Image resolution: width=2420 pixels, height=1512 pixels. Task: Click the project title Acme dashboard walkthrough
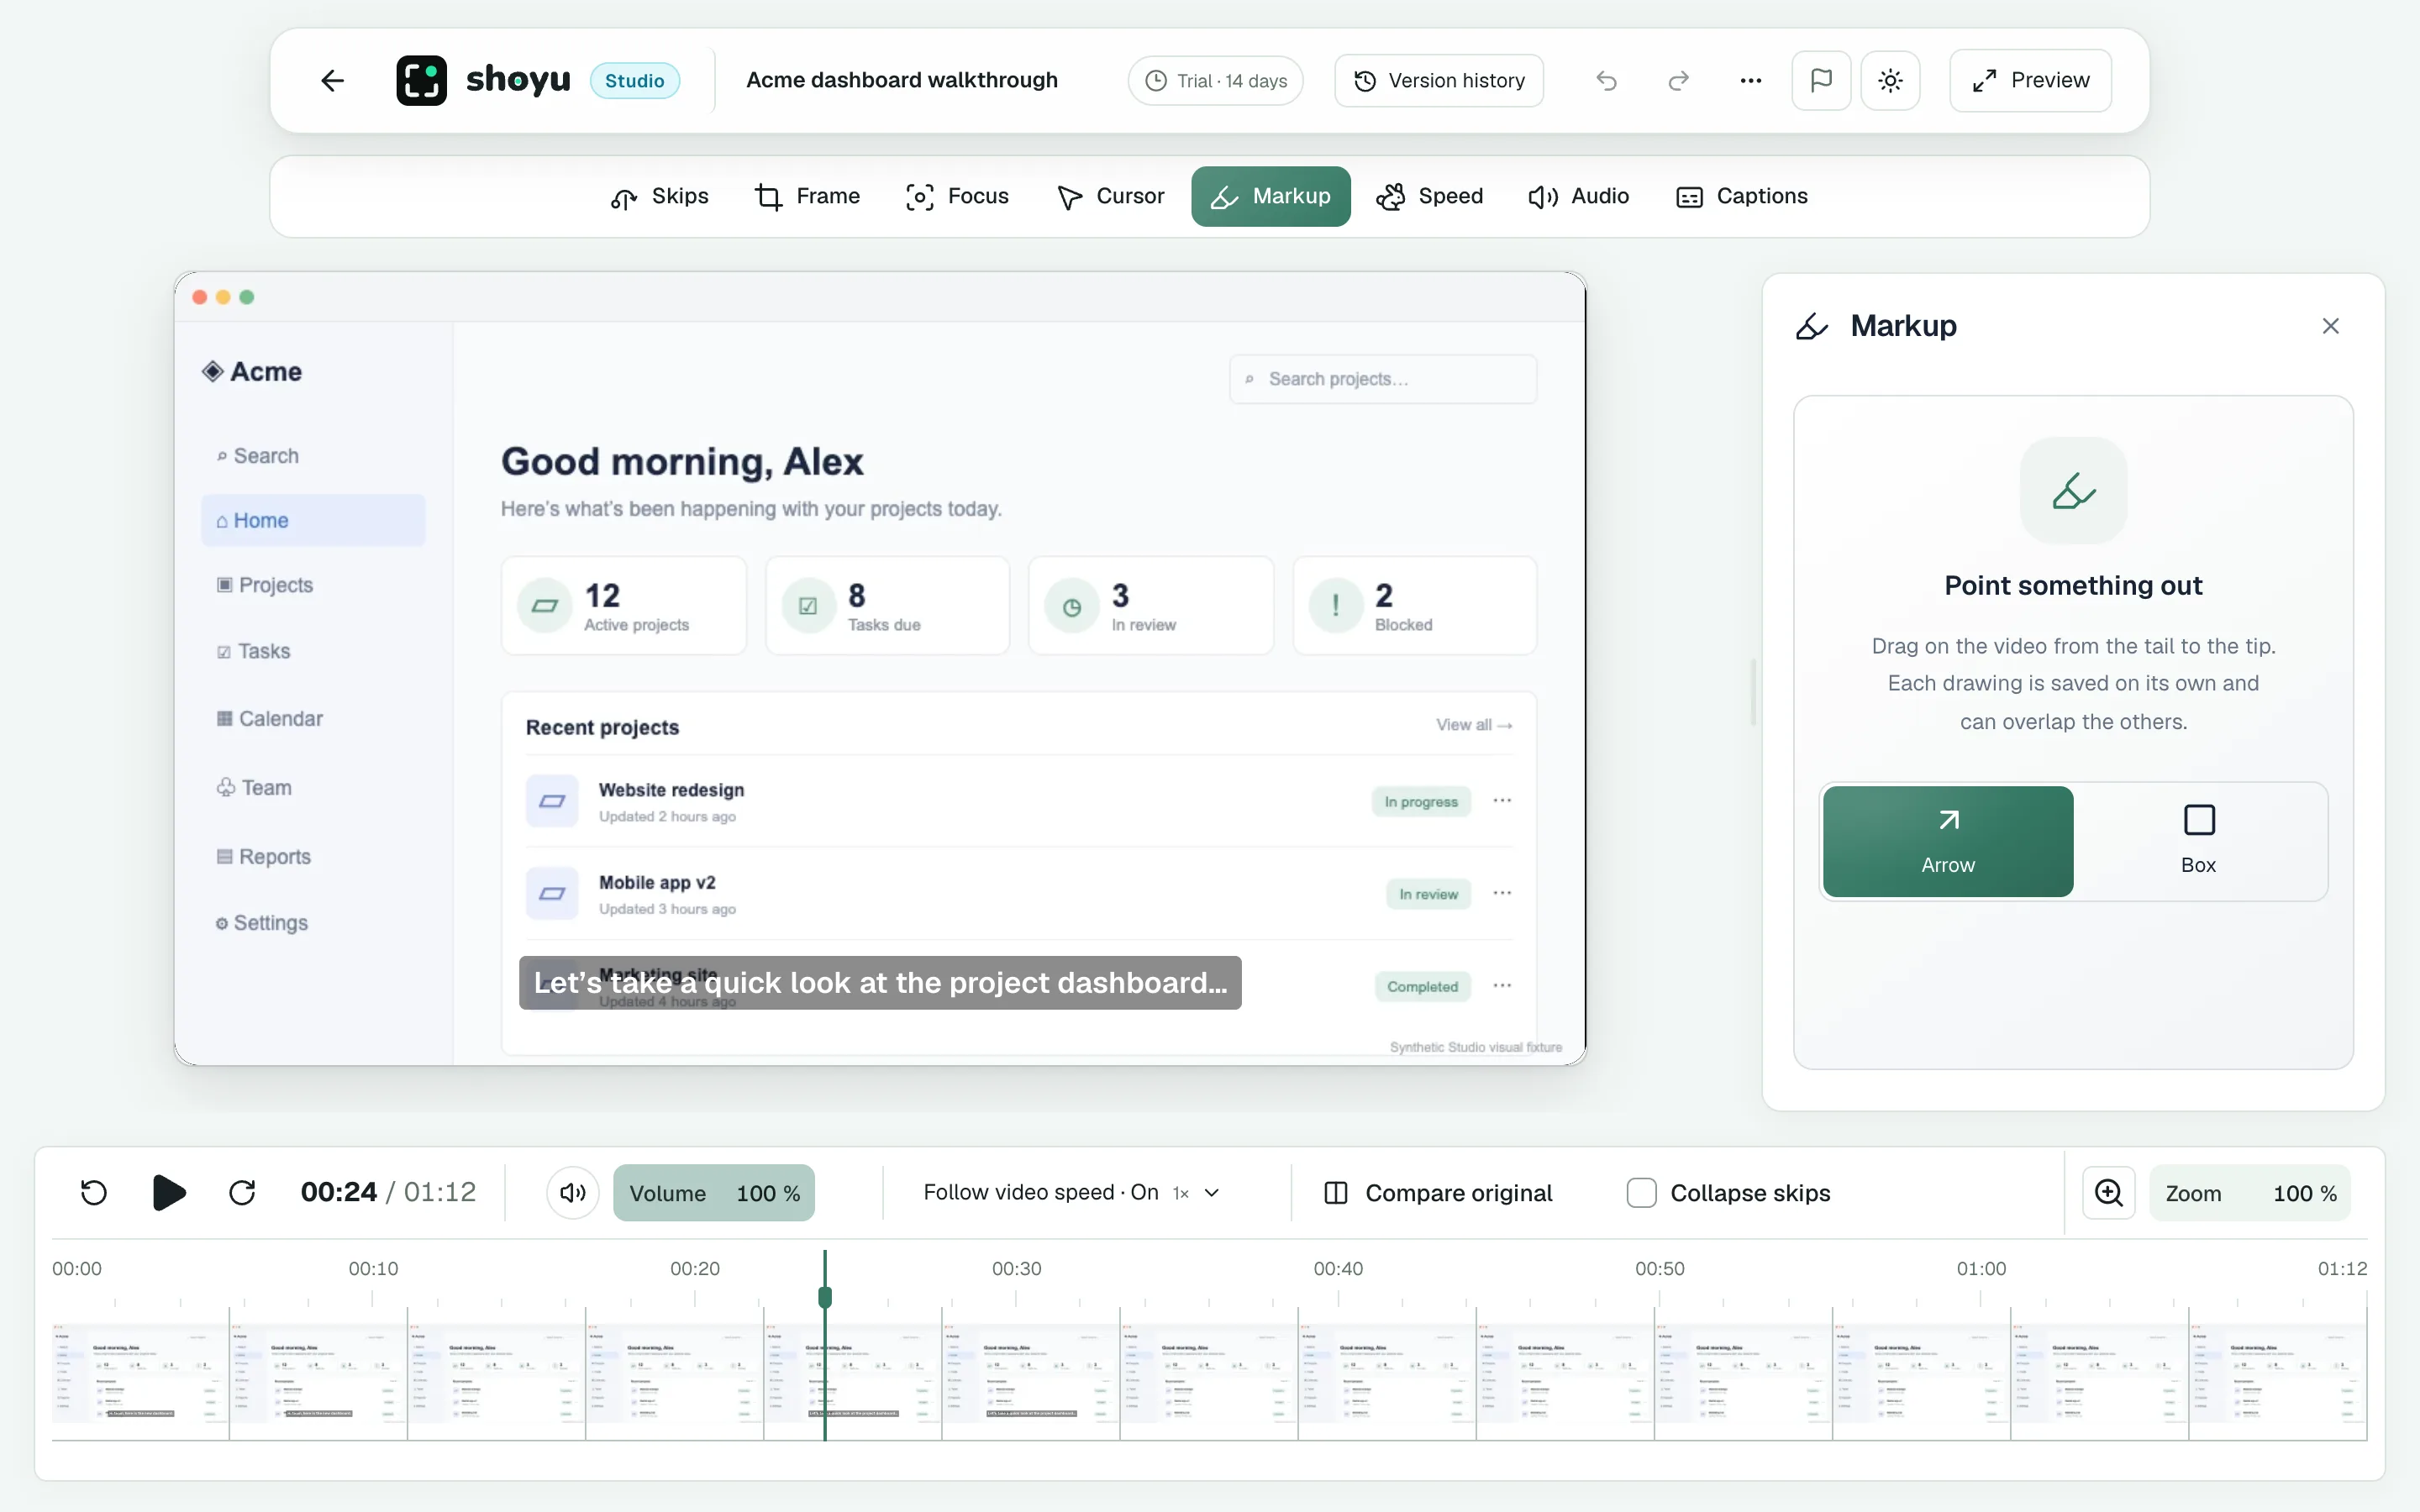[x=901, y=80]
